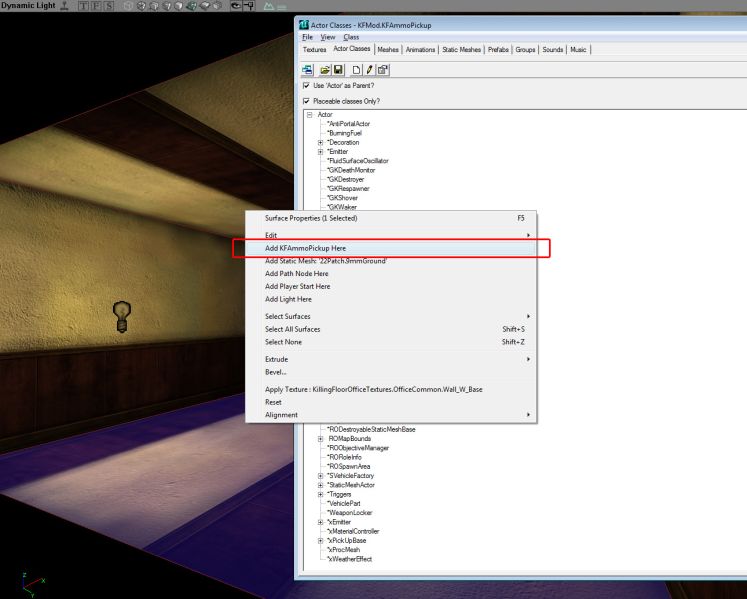Select ROObjectiveManager class
747x599 pixels.
(358, 448)
